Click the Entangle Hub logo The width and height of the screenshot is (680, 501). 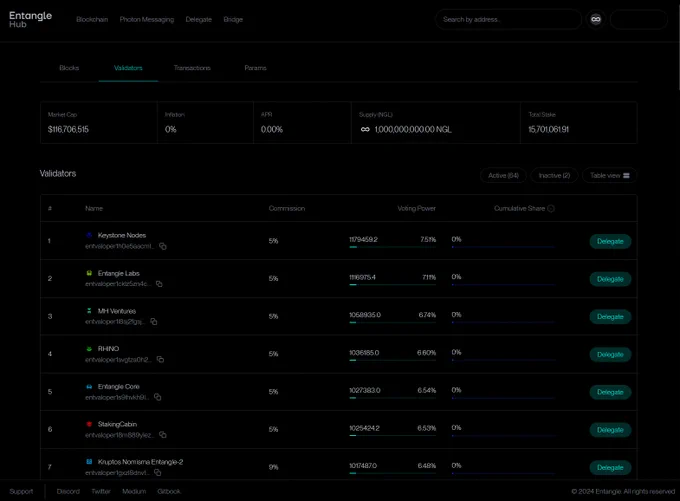pos(30,20)
